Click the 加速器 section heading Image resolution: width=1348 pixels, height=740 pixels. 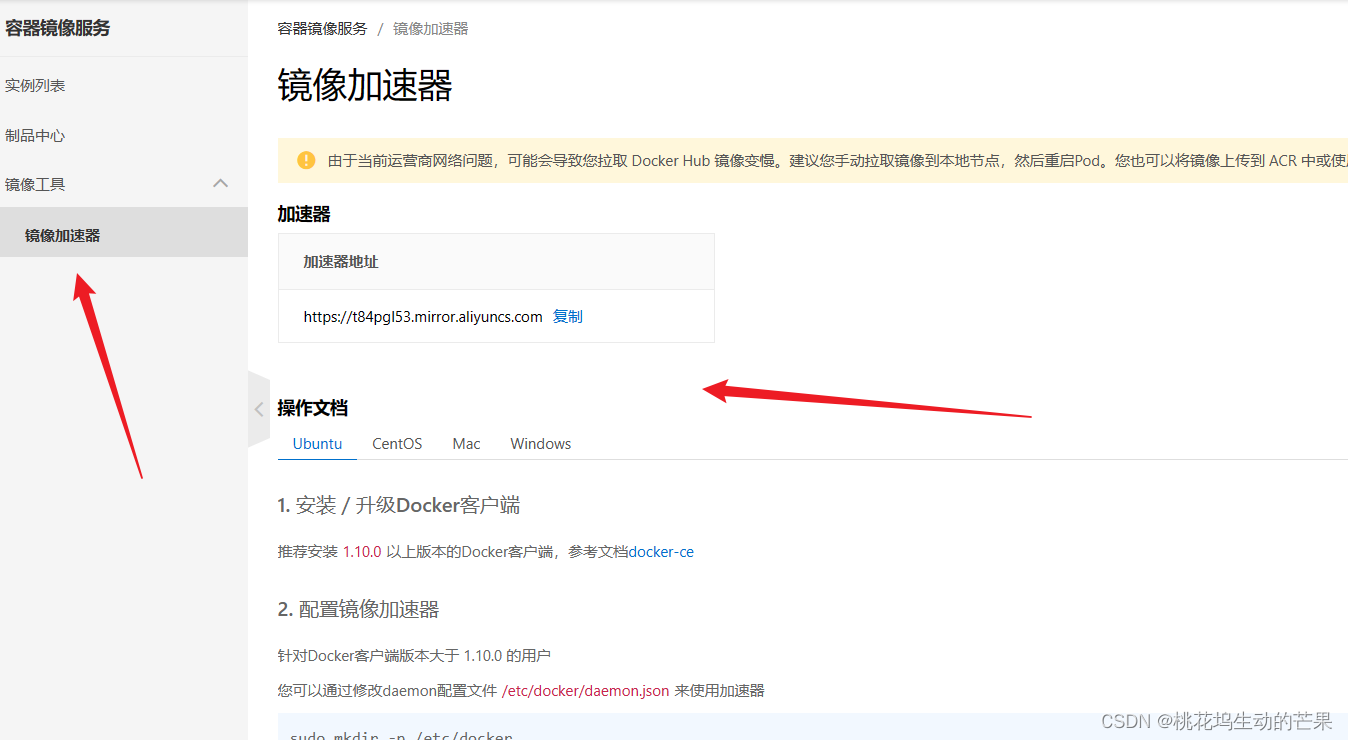tap(304, 214)
